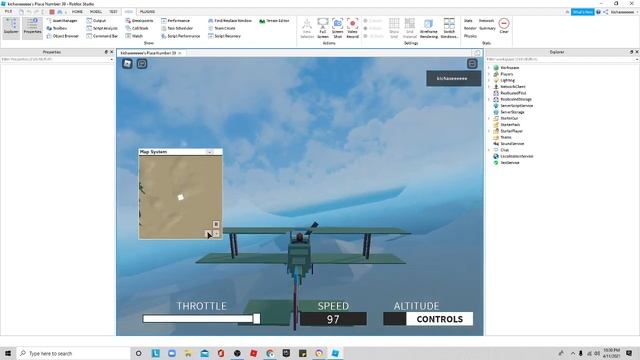
Task: Click Windows taskbar search box
Action: (x=73, y=353)
